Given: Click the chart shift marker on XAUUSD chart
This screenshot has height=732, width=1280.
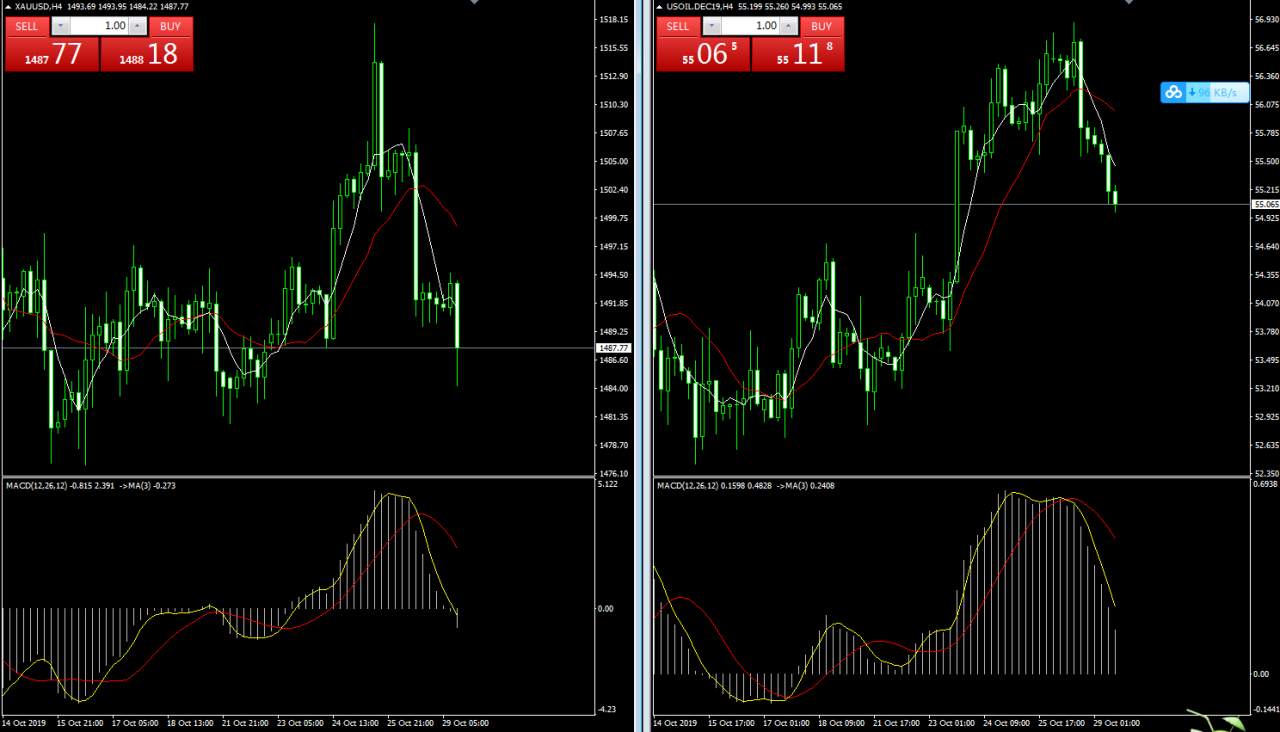Looking at the screenshot, I should tap(474, 3).
